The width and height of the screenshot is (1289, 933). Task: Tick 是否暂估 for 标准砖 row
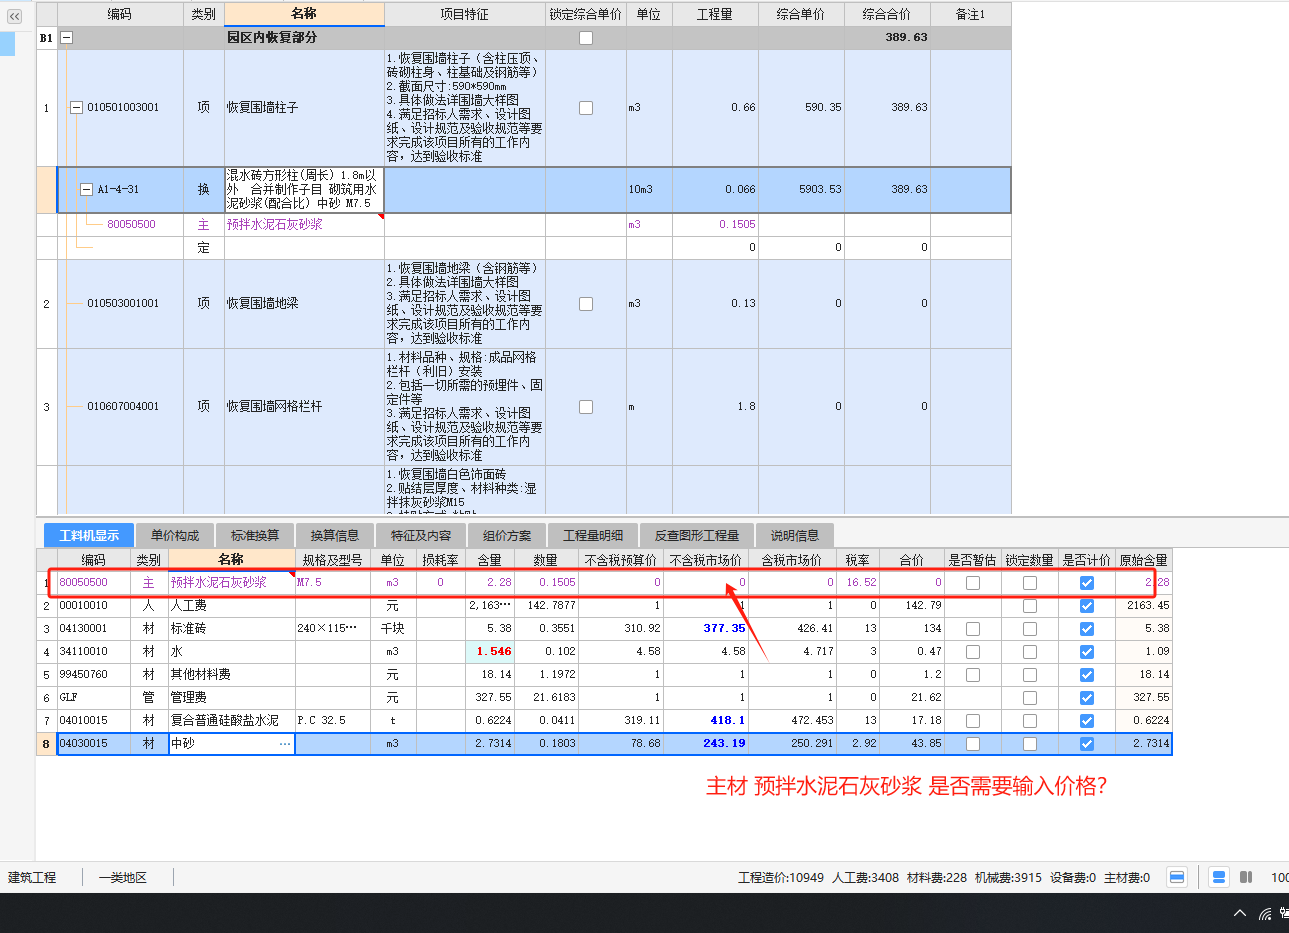click(973, 629)
